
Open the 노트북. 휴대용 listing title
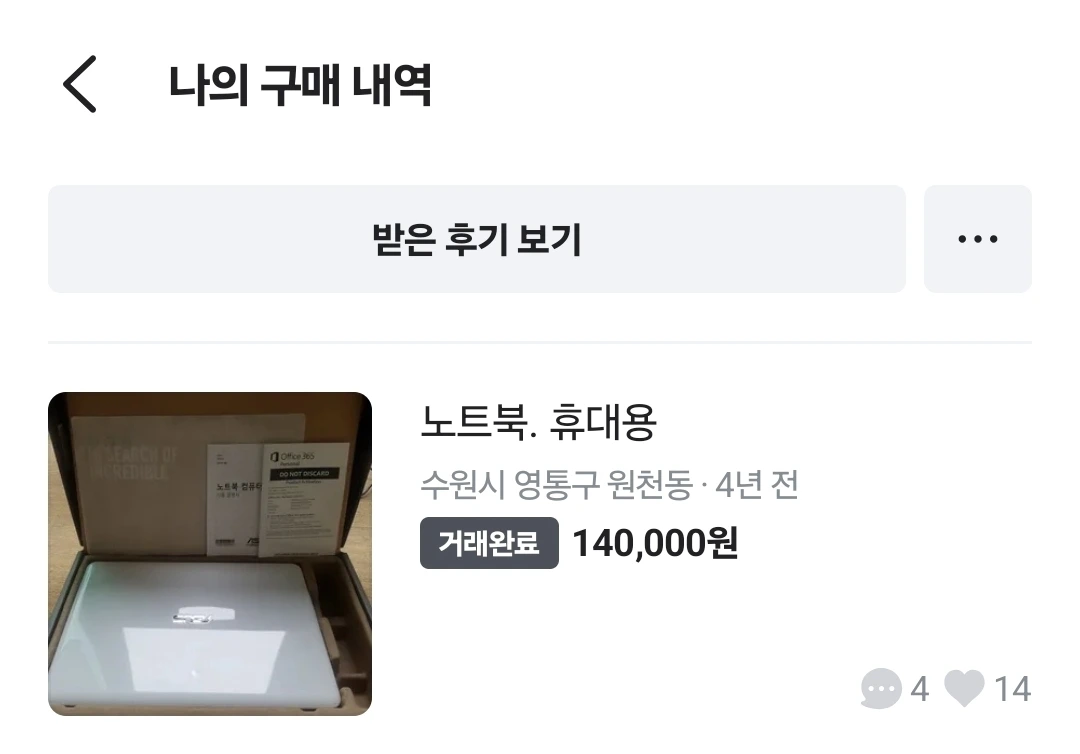pyautogui.click(x=539, y=422)
